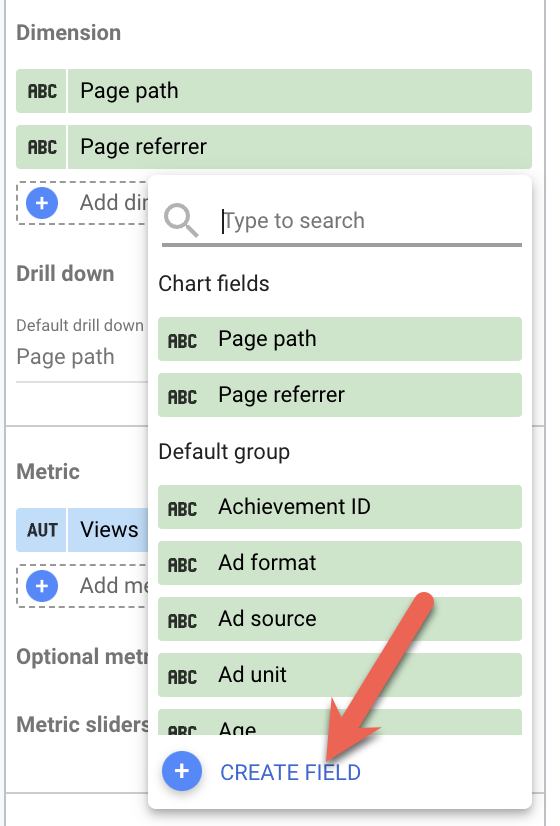Select Page referrer under Chart fields

click(340, 395)
